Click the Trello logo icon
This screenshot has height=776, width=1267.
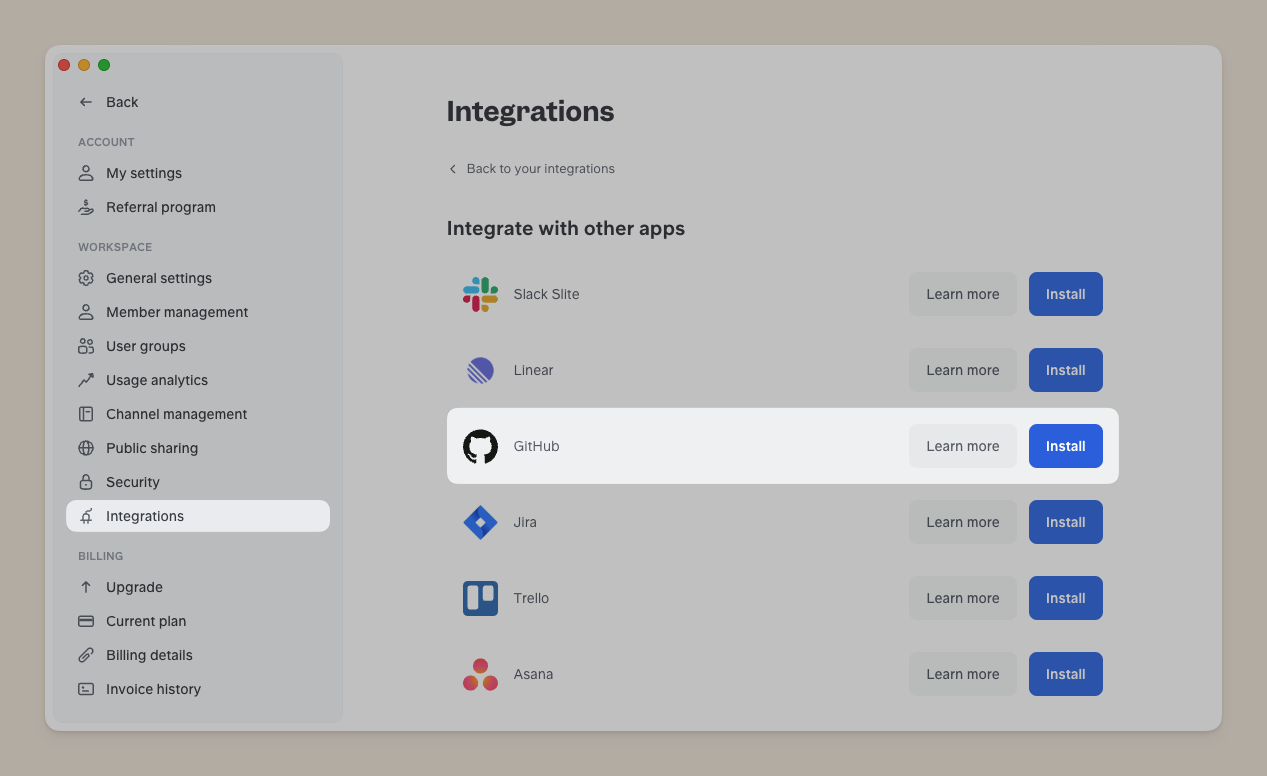click(x=480, y=598)
